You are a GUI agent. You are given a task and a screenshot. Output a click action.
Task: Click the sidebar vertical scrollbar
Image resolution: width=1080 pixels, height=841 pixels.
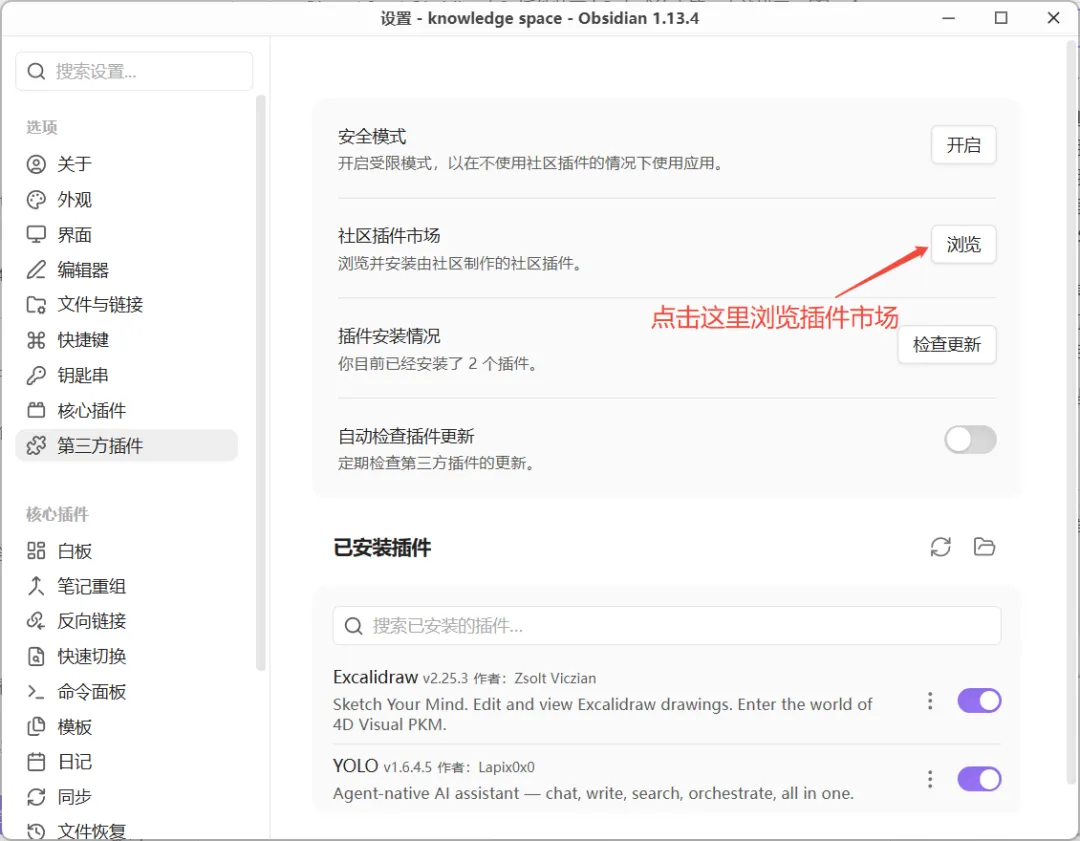pos(260,382)
